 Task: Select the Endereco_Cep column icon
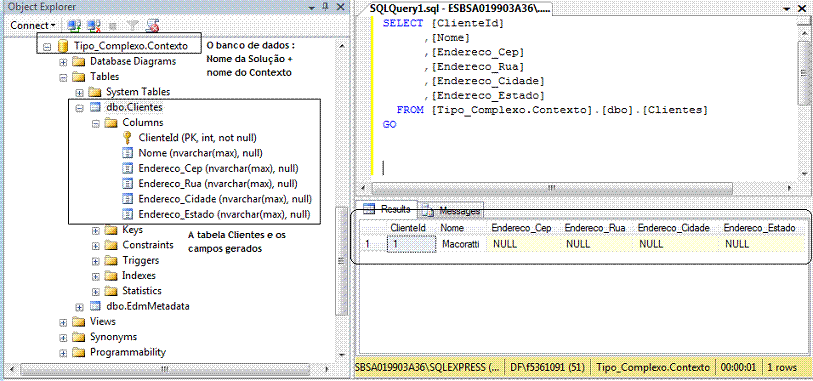point(127,168)
